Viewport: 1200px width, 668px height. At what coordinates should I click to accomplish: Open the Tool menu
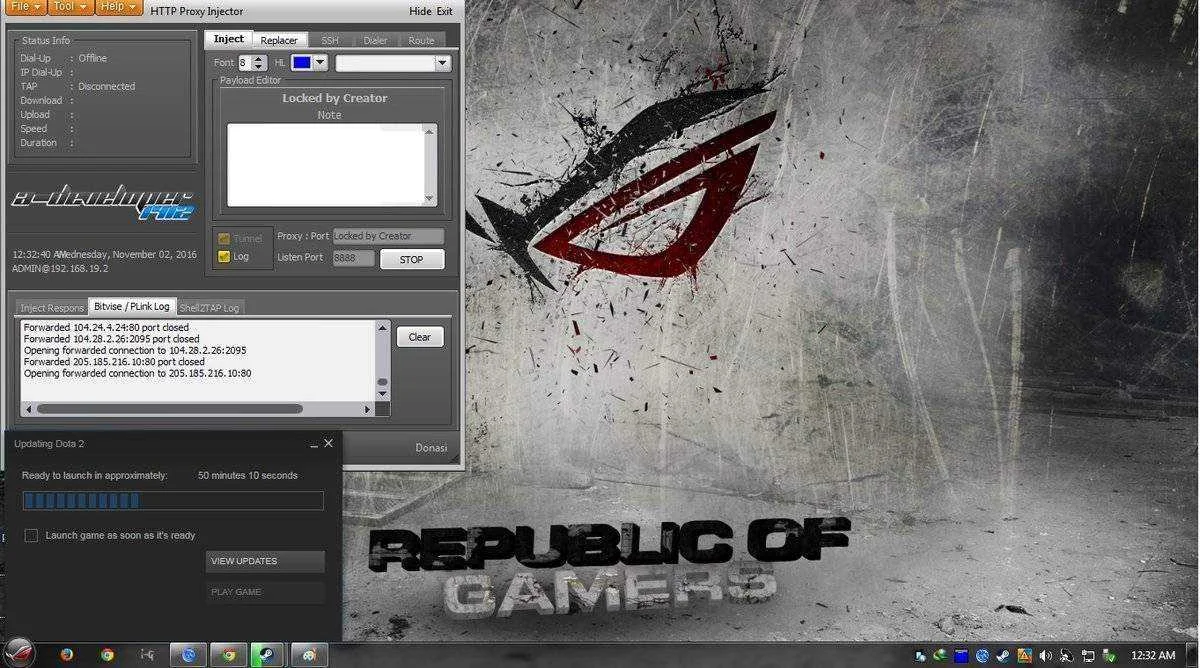[x=71, y=6]
